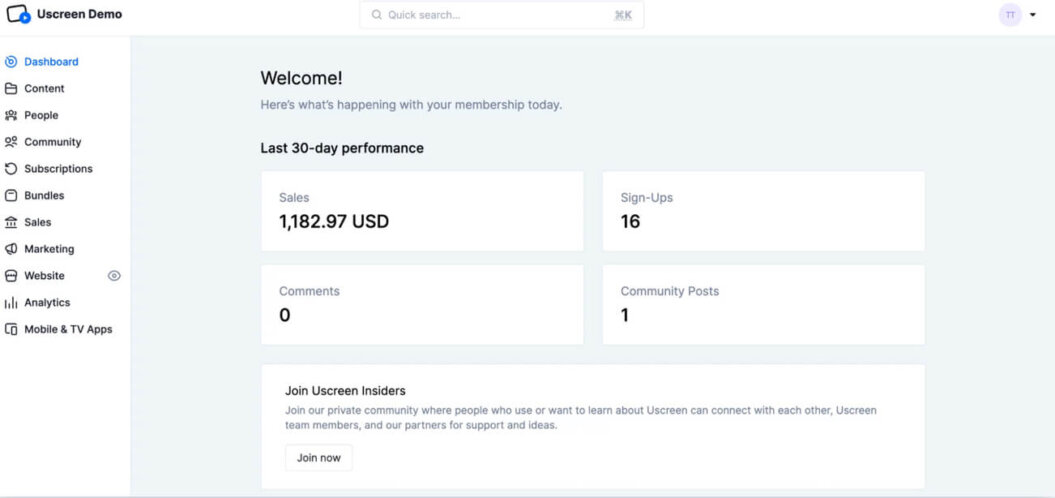Click the Content folder icon
This screenshot has height=498, width=1055.
[11, 89]
